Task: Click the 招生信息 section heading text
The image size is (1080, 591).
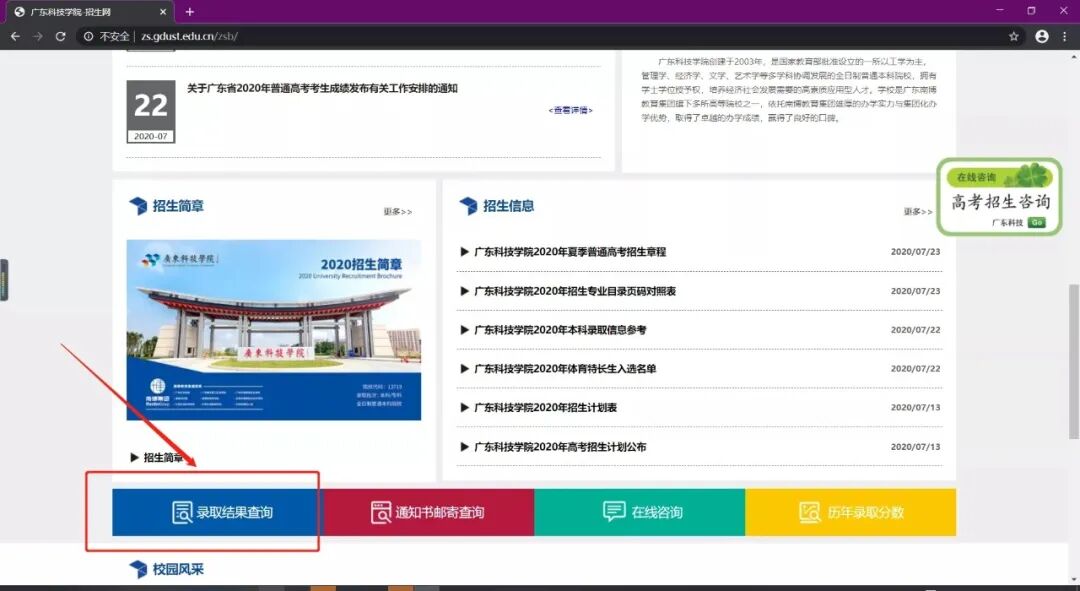Action: pos(508,205)
